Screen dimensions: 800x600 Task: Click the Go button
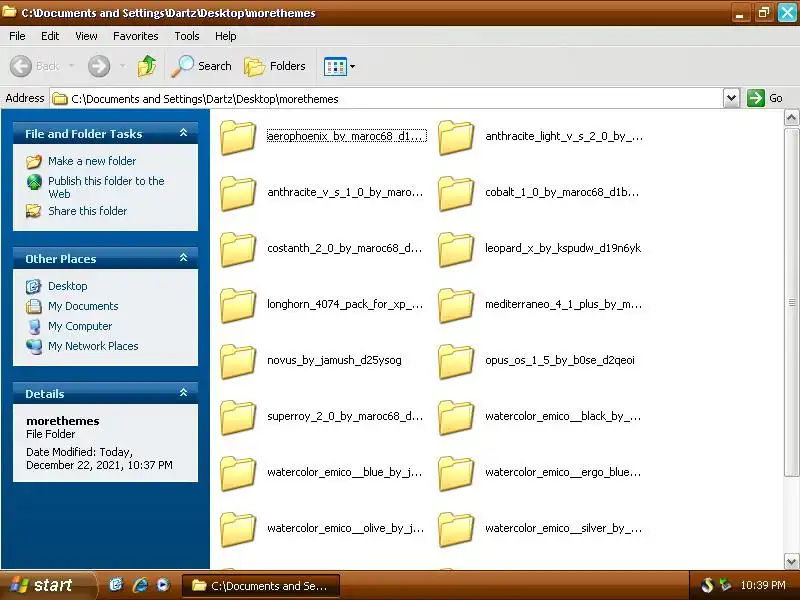pyautogui.click(x=764, y=98)
